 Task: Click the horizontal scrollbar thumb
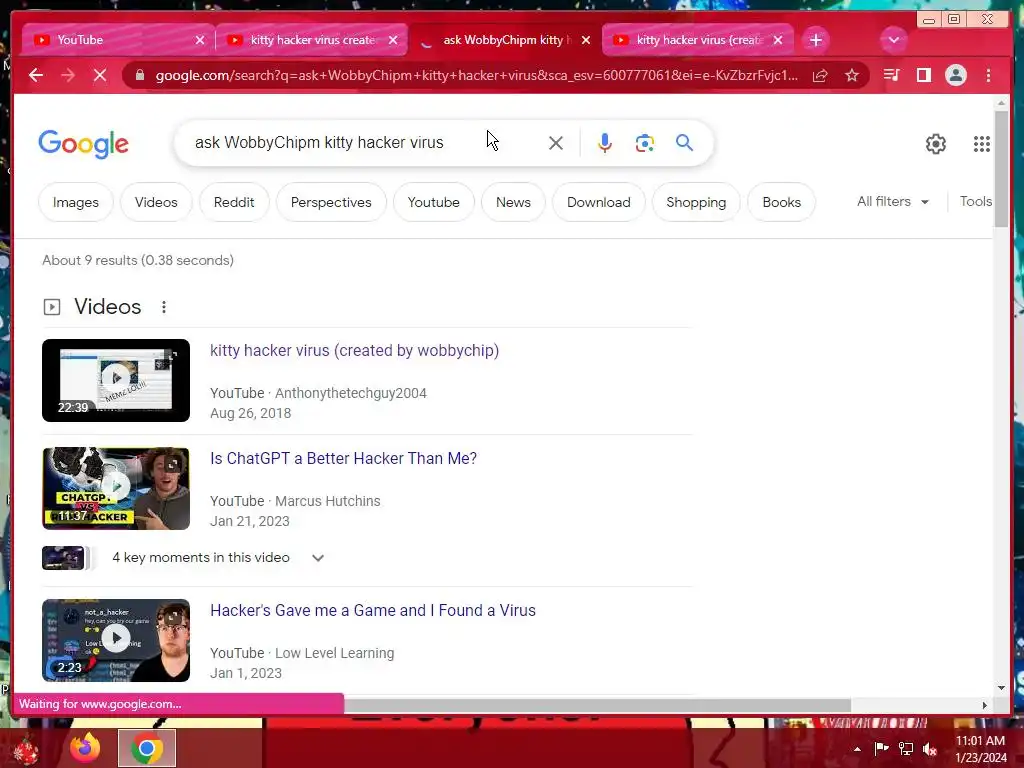(x=598, y=705)
